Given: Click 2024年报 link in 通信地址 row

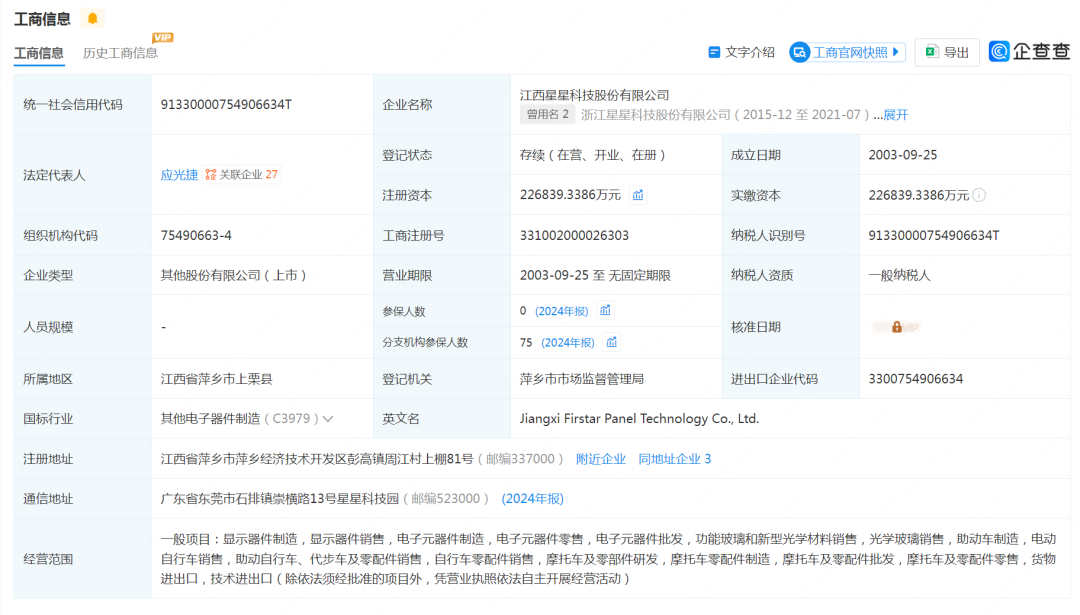Looking at the screenshot, I should tap(532, 499).
